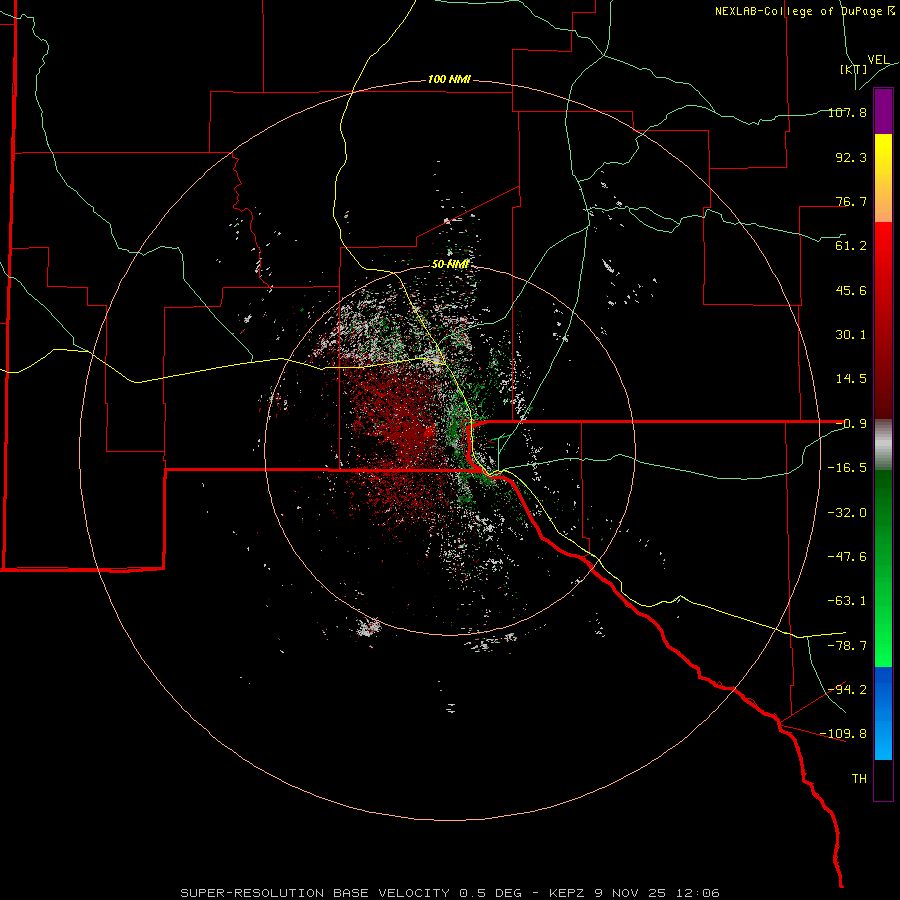Viewport: 900px width, 900px height.
Task: Pick the purple segment of the color bar
Action: 883,111
